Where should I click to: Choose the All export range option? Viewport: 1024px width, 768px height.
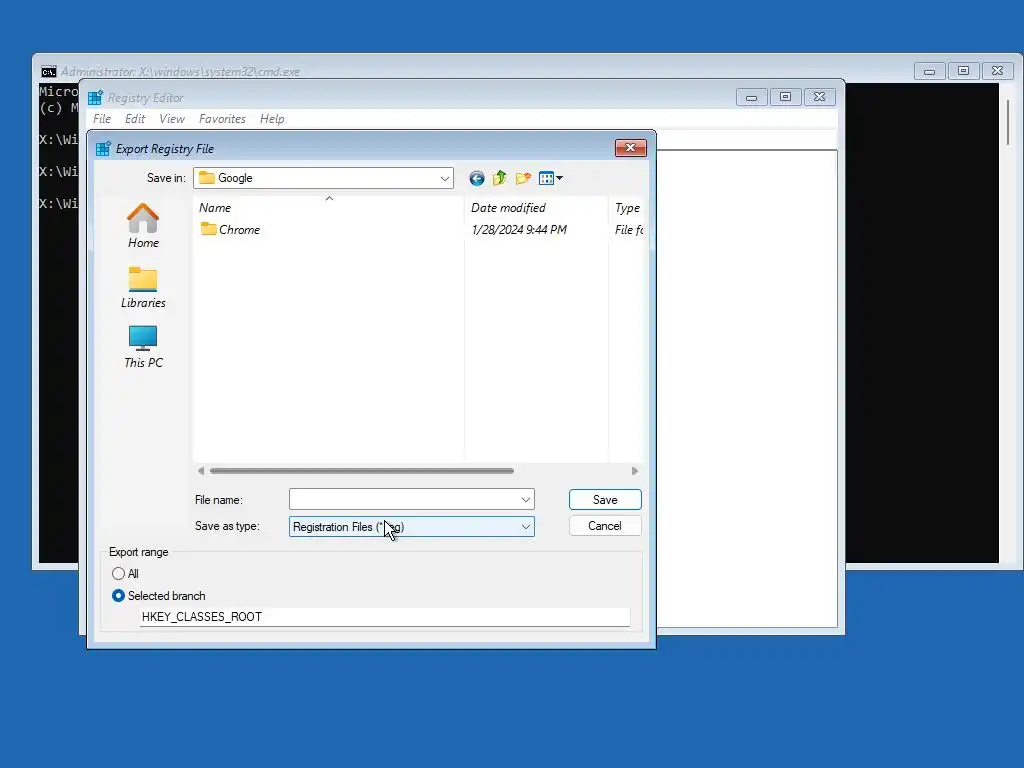118,574
